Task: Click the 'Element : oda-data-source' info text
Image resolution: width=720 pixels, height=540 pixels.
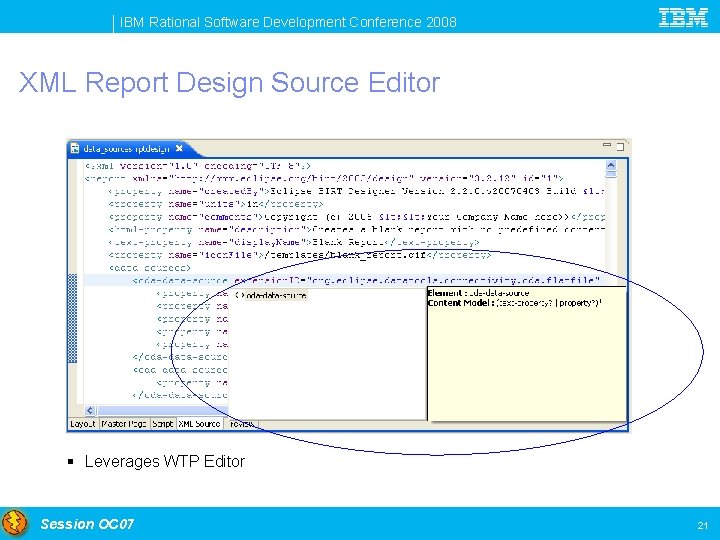Action: pos(478,292)
